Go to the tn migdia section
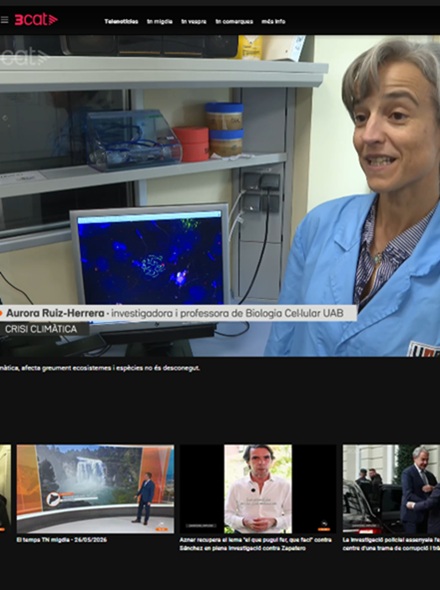440x590 pixels. (x=160, y=21)
